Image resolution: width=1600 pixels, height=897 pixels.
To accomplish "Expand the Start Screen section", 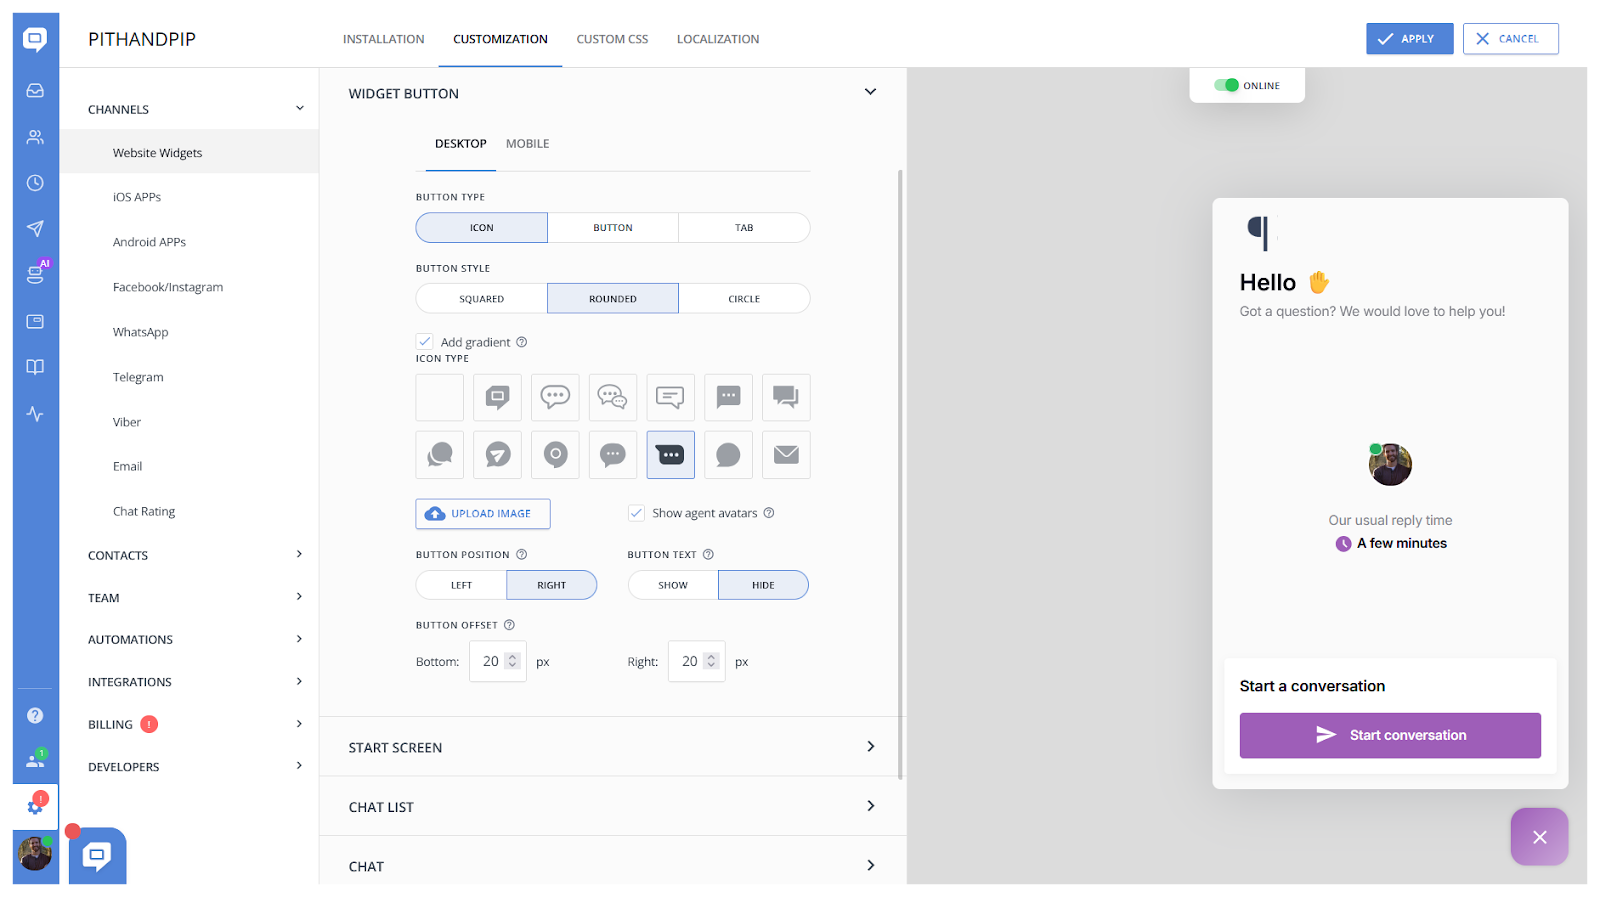I will pyautogui.click(x=612, y=747).
